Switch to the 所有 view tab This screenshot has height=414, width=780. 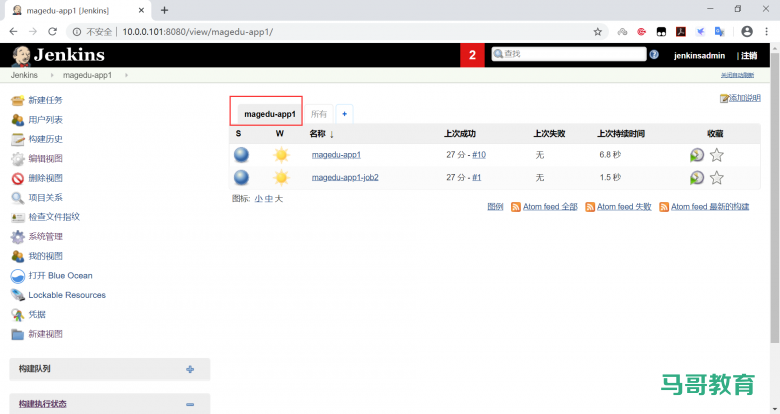(318, 114)
